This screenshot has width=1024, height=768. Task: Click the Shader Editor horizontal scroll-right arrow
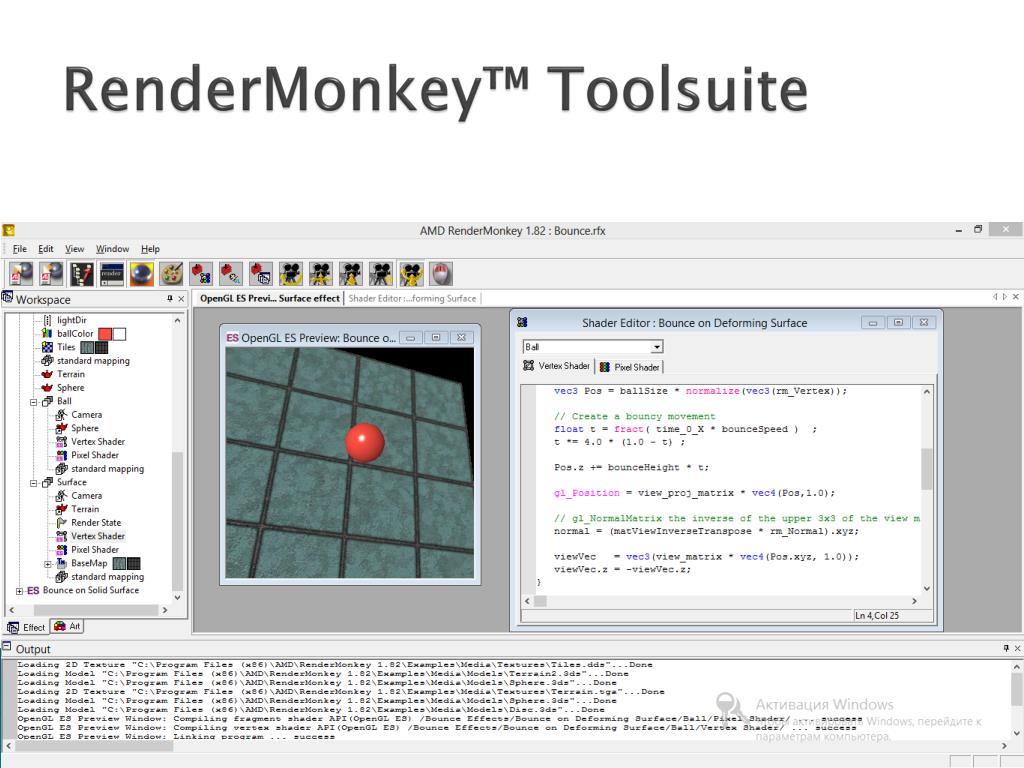coord(914,601)
